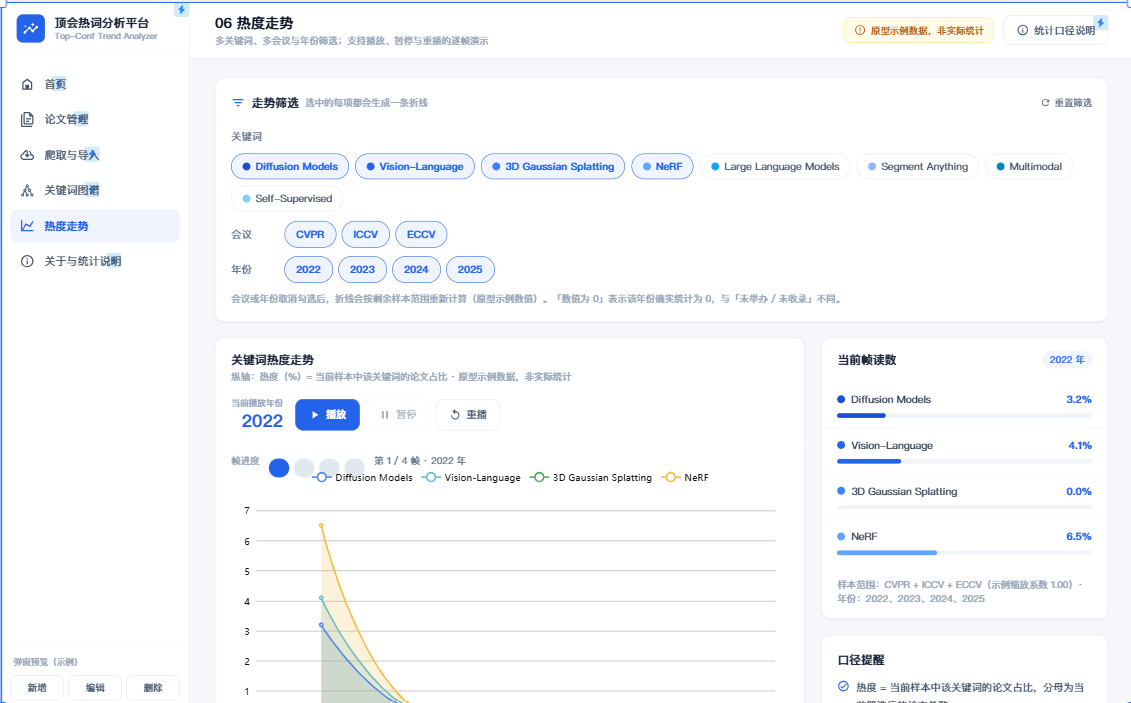The width and height of the screenshot is (1131, 703).
Task: Toggle the ECCV conference chip
Action: tap(421, 234)
